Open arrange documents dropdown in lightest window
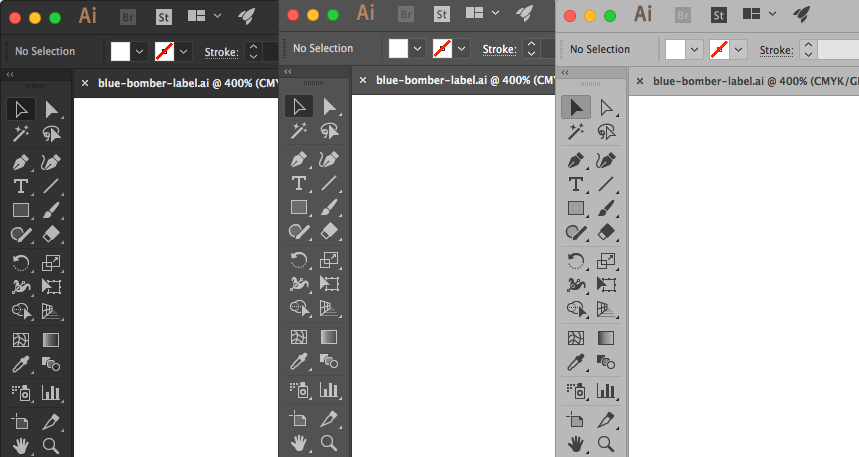Image resolution: width=859 pixels, height=457 pixels. 760,14
